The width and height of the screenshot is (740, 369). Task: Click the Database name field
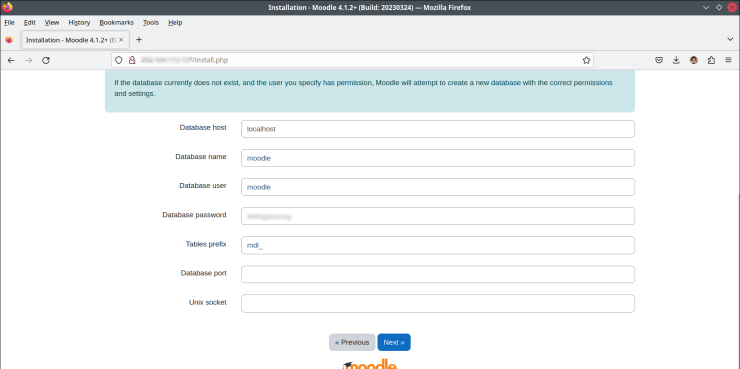click(x=437, y=158)
